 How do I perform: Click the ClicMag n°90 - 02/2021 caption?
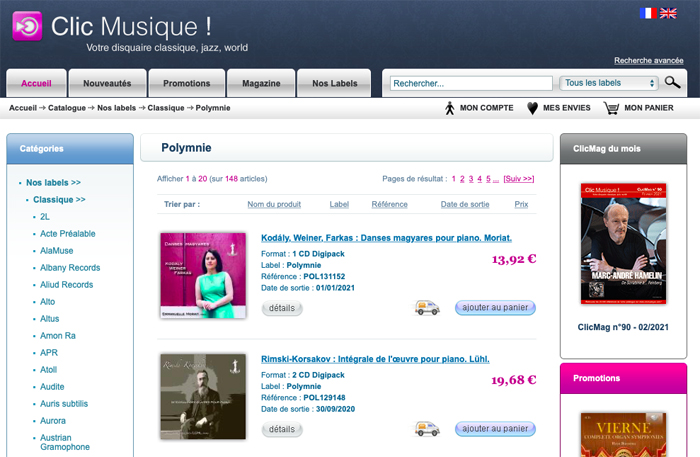pos(623,327)
